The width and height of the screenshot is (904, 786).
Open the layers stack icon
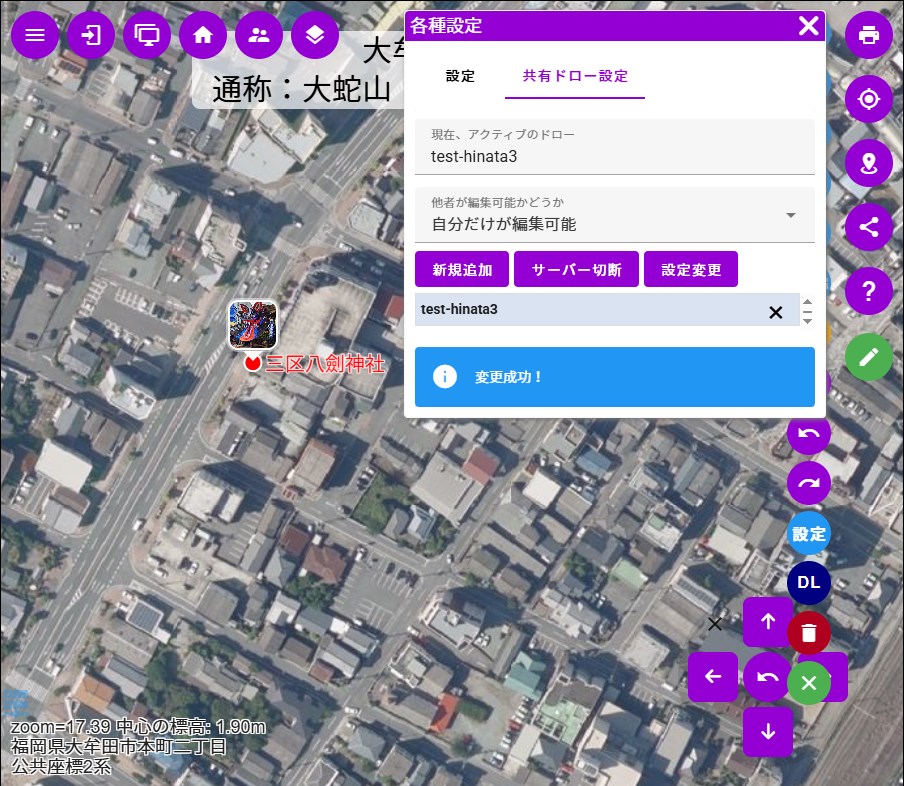point(315,35)
